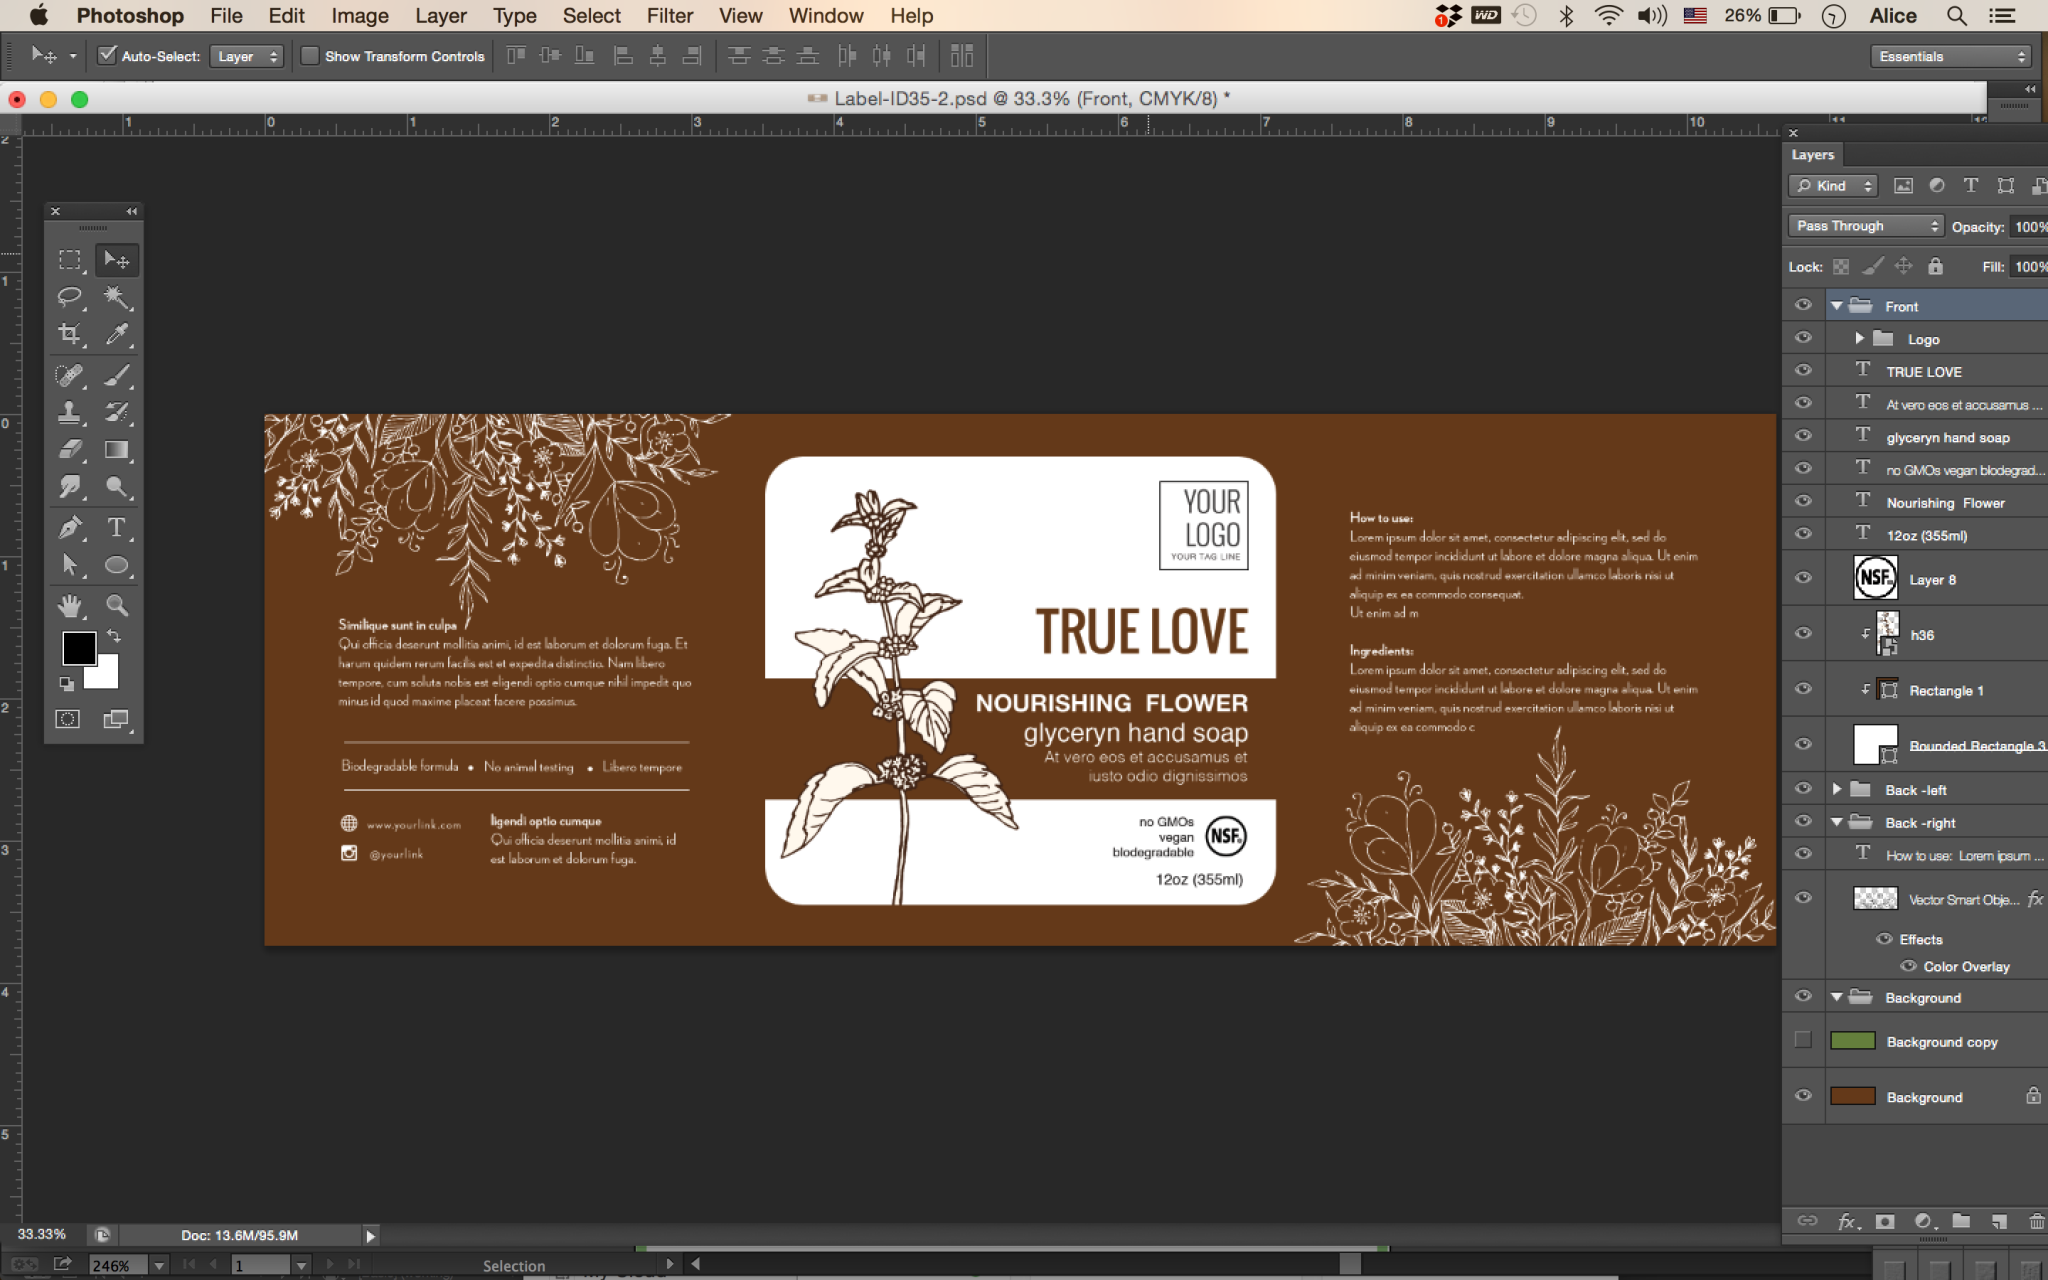Select the Pen tool
2048x1280 pixels.
[x=69, y=527]
